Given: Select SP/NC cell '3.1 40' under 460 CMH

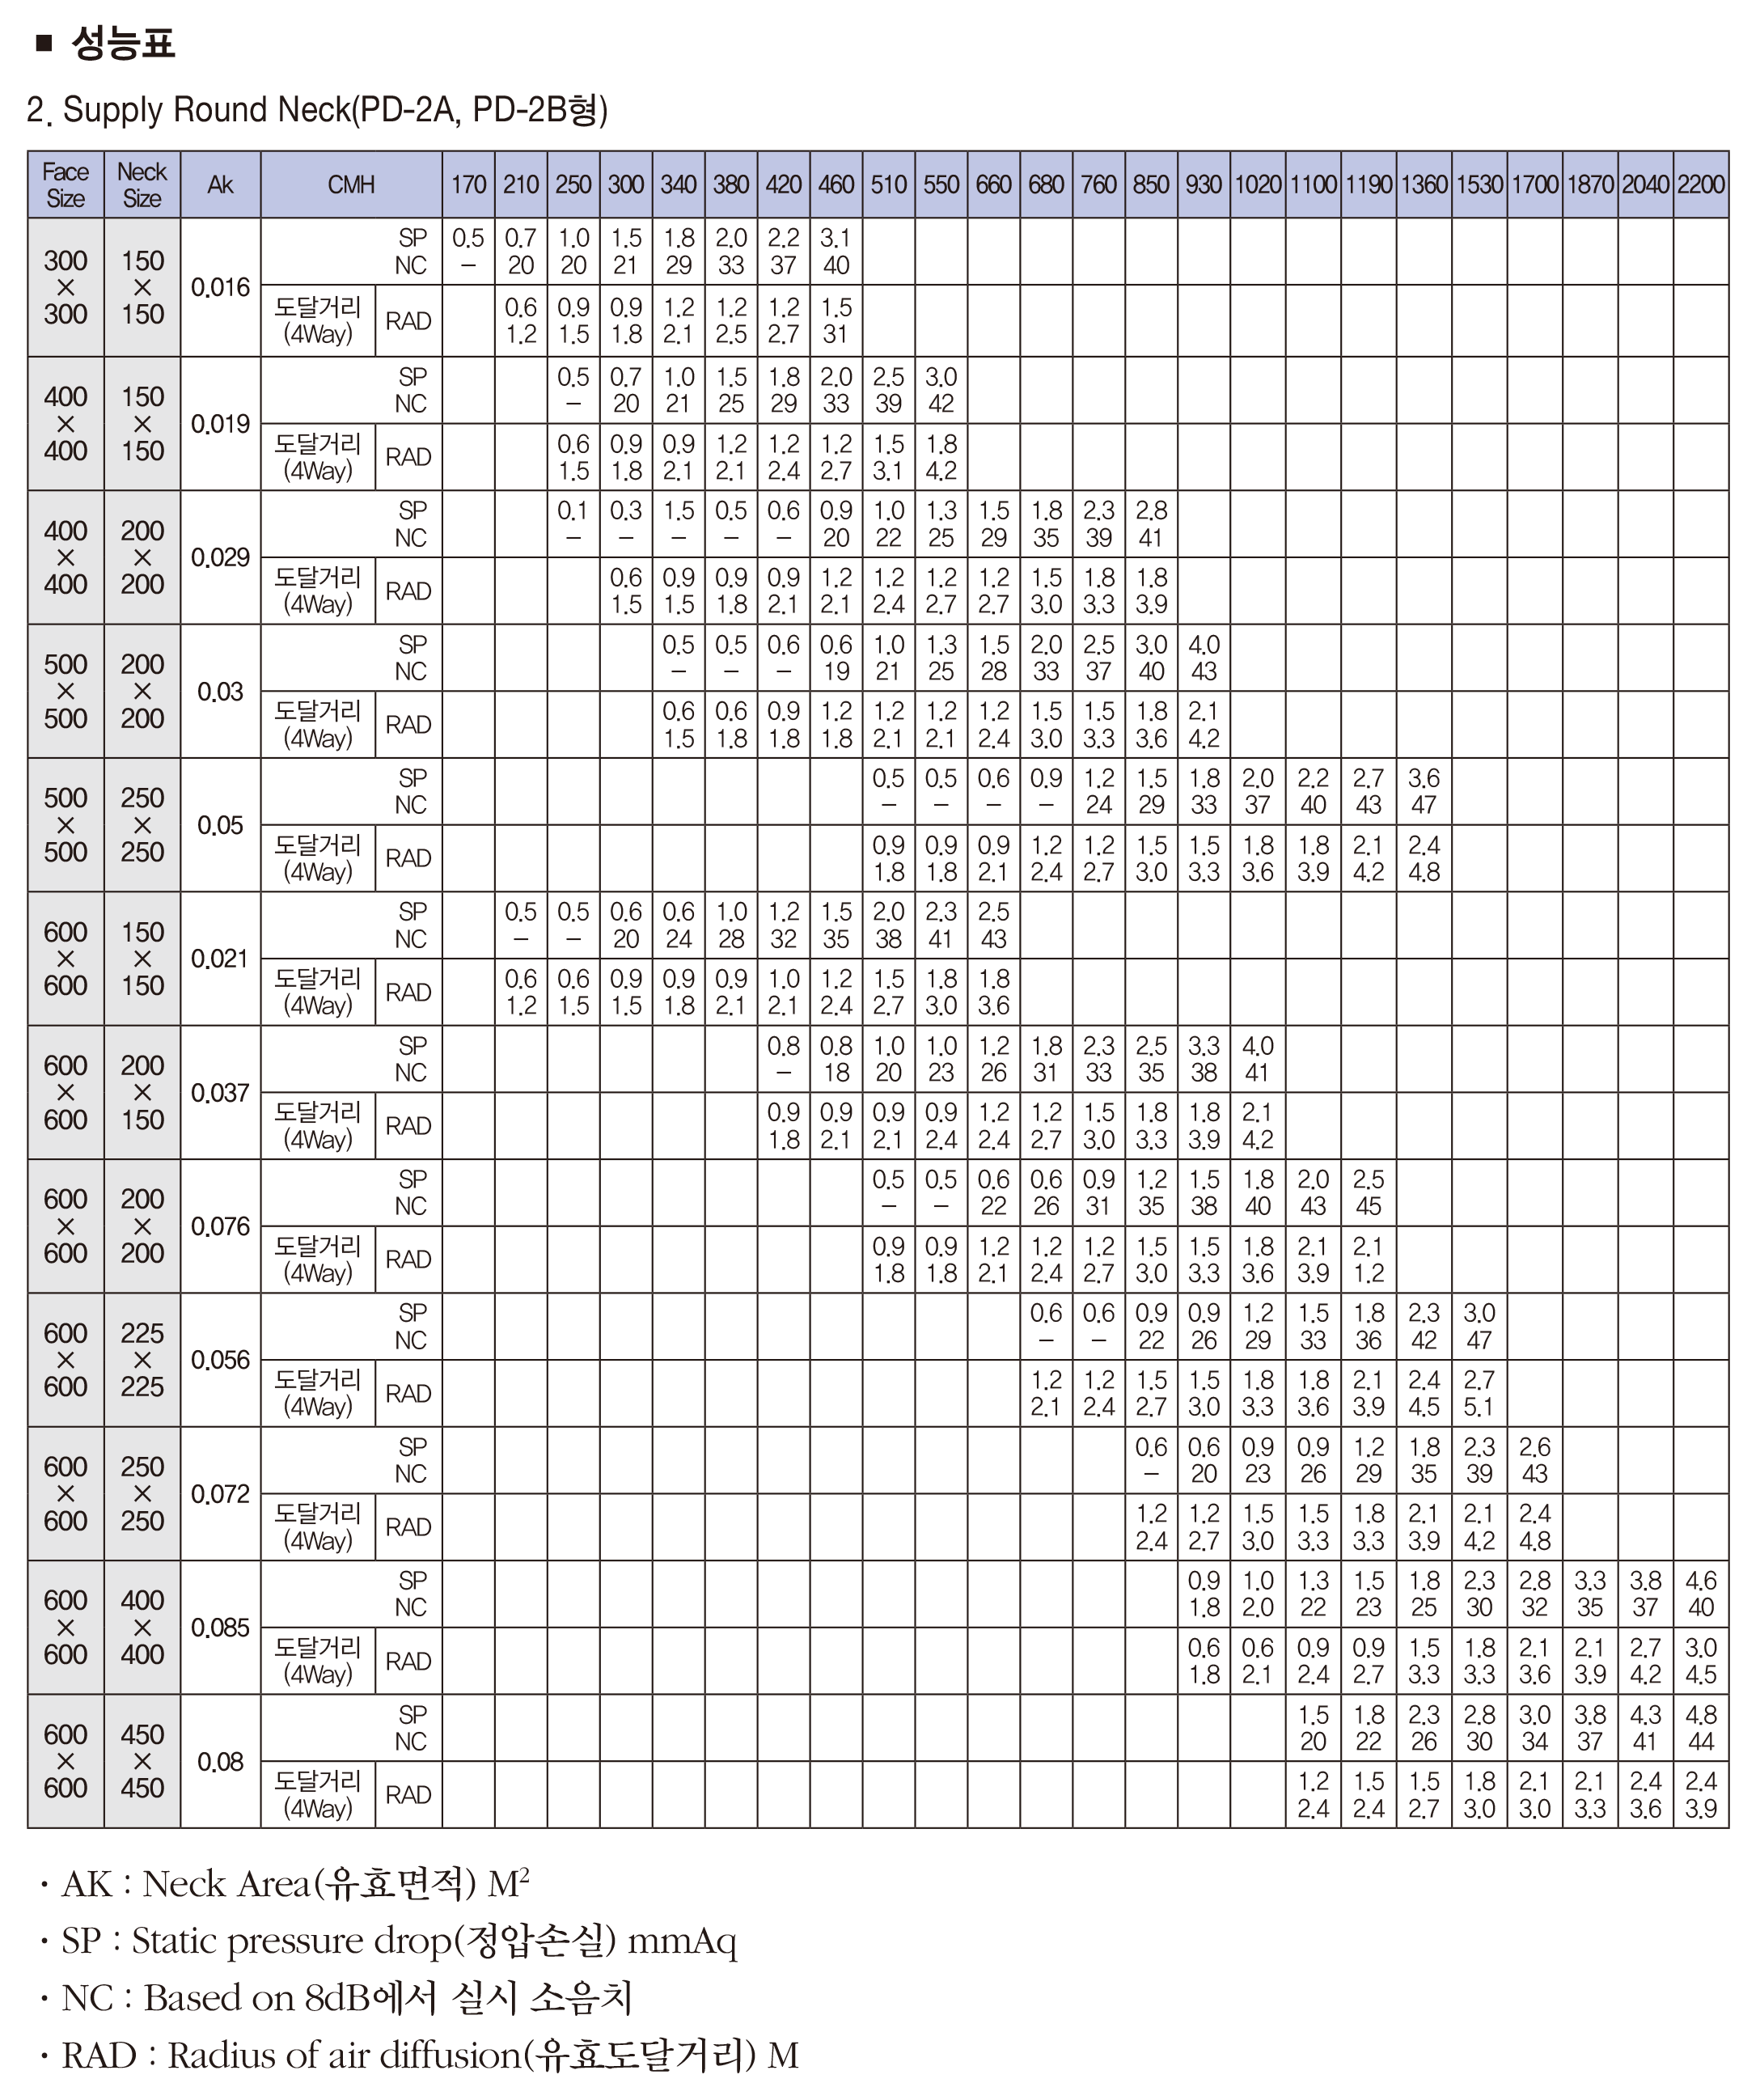Looking at the screenshot, I should pyautogui.click(x=836, y=251).
